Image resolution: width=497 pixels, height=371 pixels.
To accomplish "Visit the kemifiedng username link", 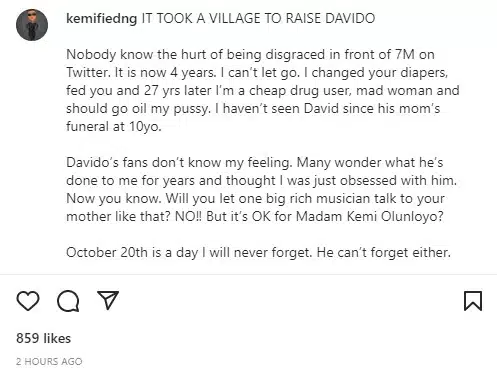I will pyautogui.click(x=102, y=18).
